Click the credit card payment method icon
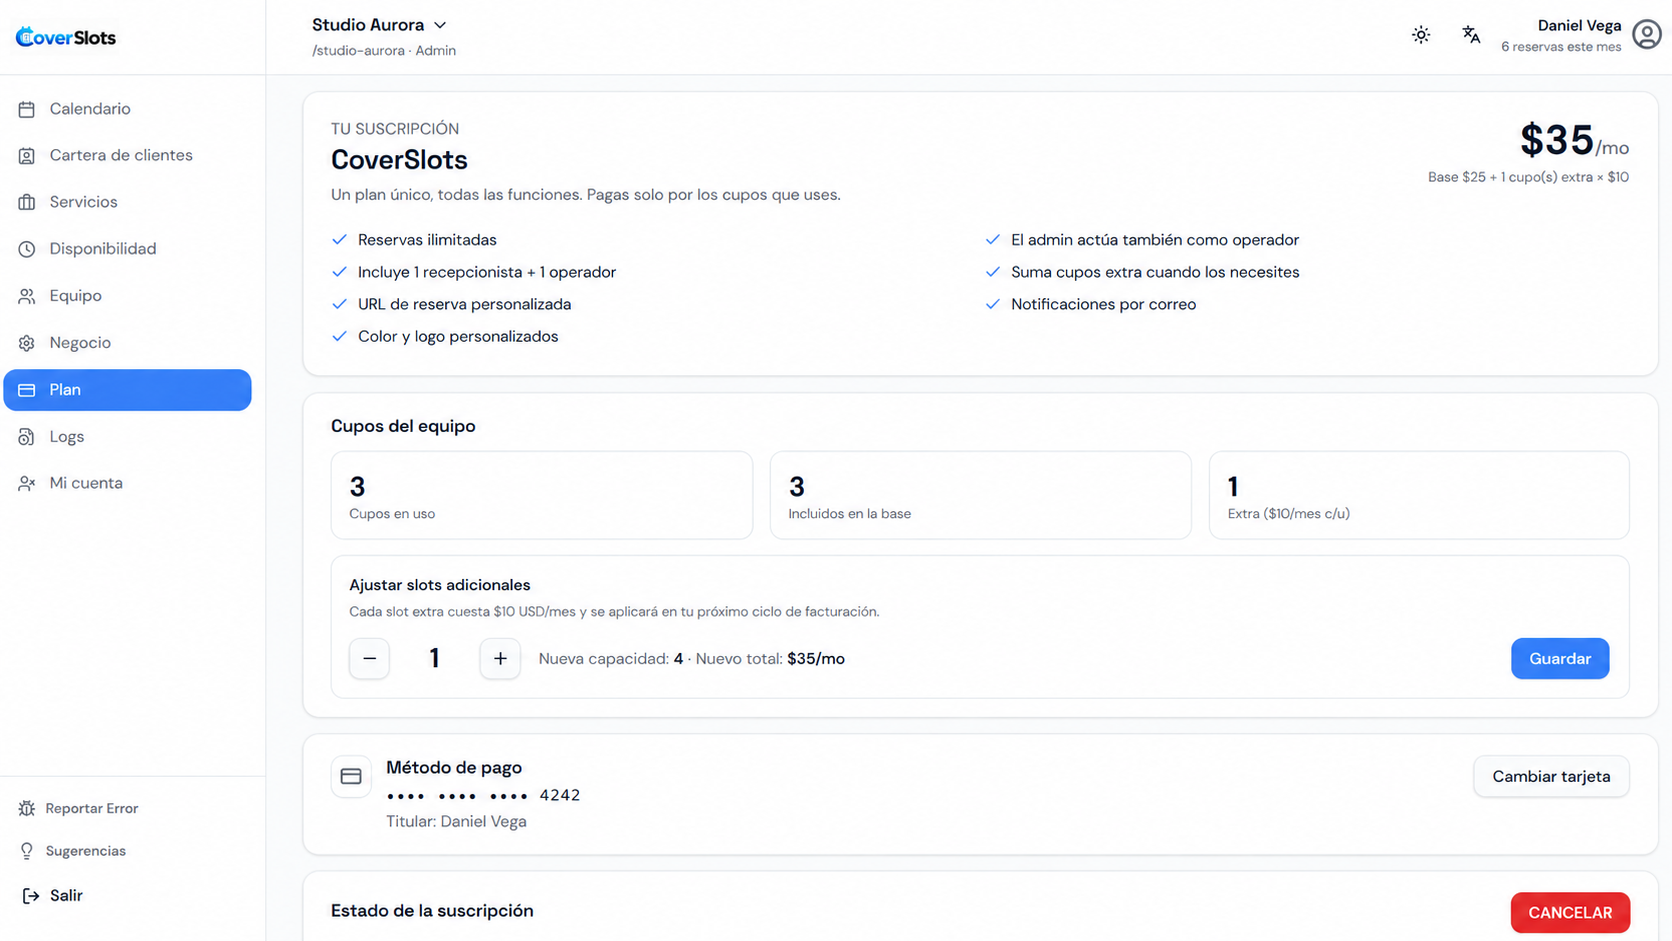Screen dimensions: 1672x941 [x=351, y=776]
